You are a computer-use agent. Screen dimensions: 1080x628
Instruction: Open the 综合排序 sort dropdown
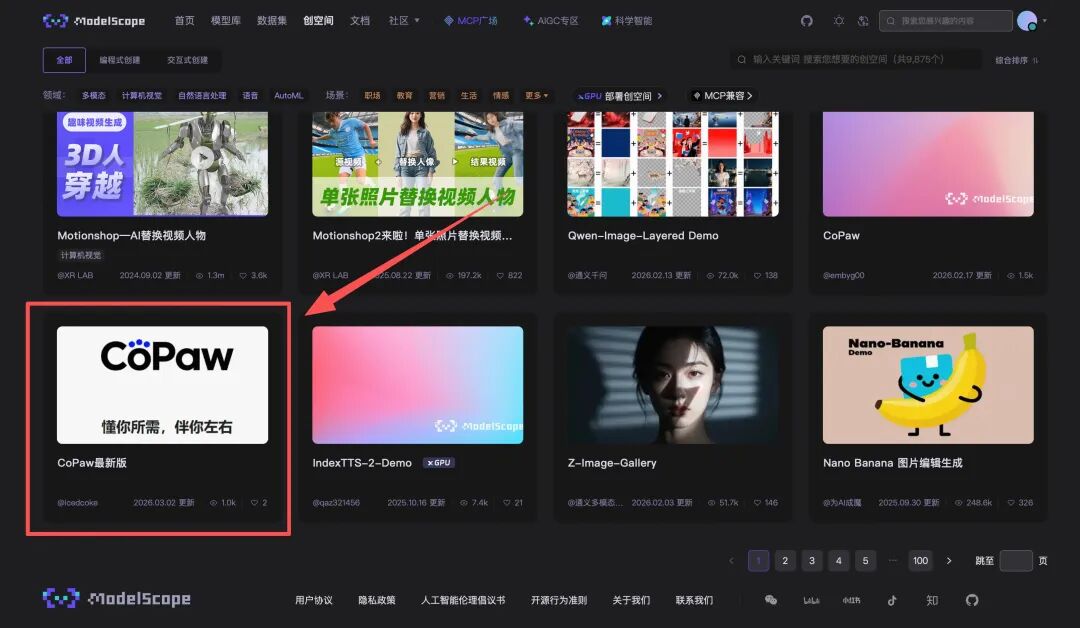pyautogui.click(x=1017, y=60)
